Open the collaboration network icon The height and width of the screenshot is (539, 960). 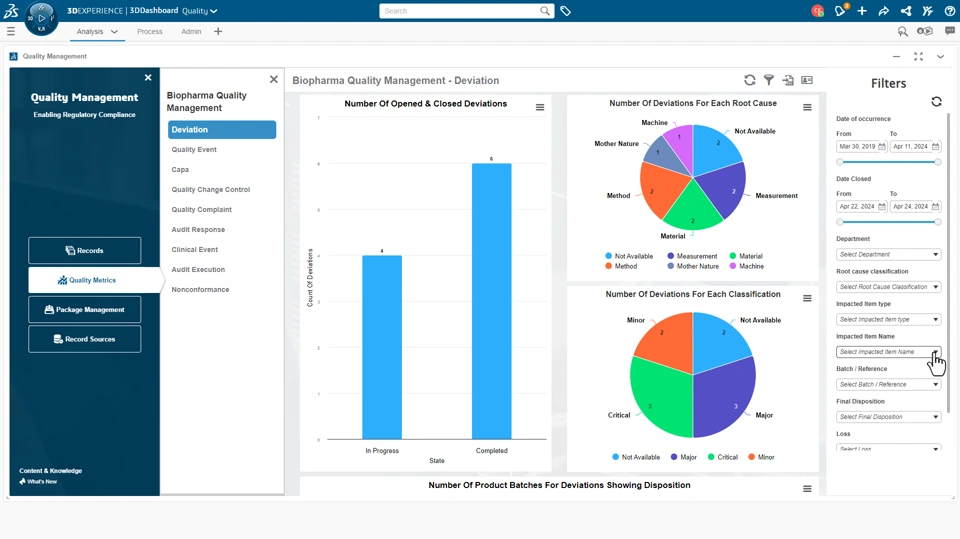click(x=906, y=11)
